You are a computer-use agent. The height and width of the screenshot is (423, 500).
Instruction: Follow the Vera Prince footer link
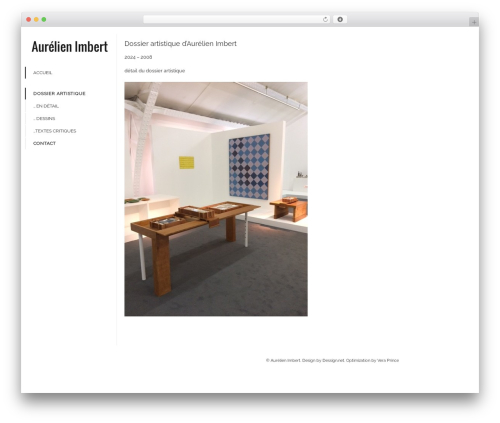click(x=388, y=360)
